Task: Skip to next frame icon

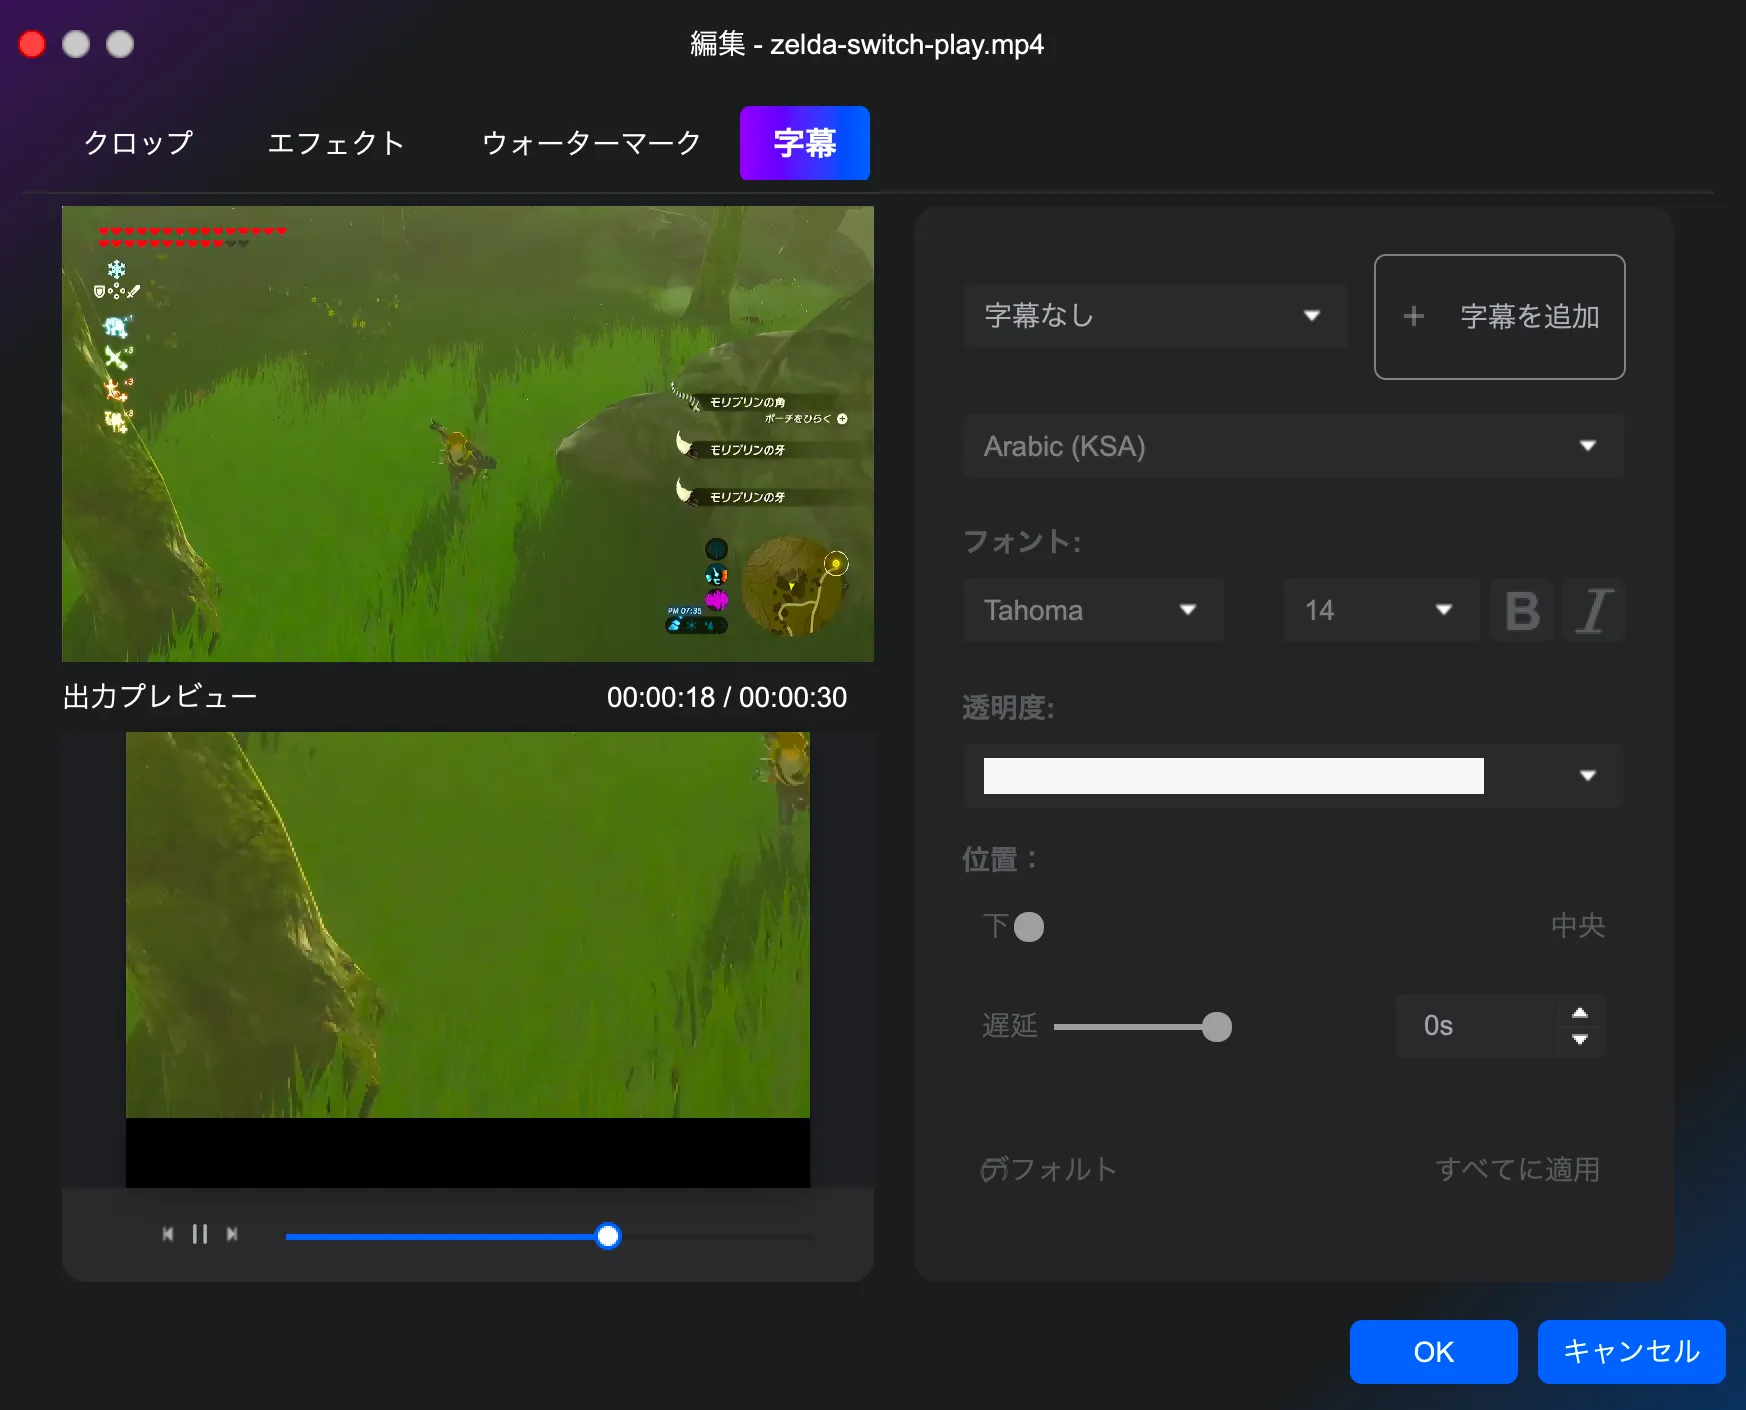Action: coord(232,1234)
